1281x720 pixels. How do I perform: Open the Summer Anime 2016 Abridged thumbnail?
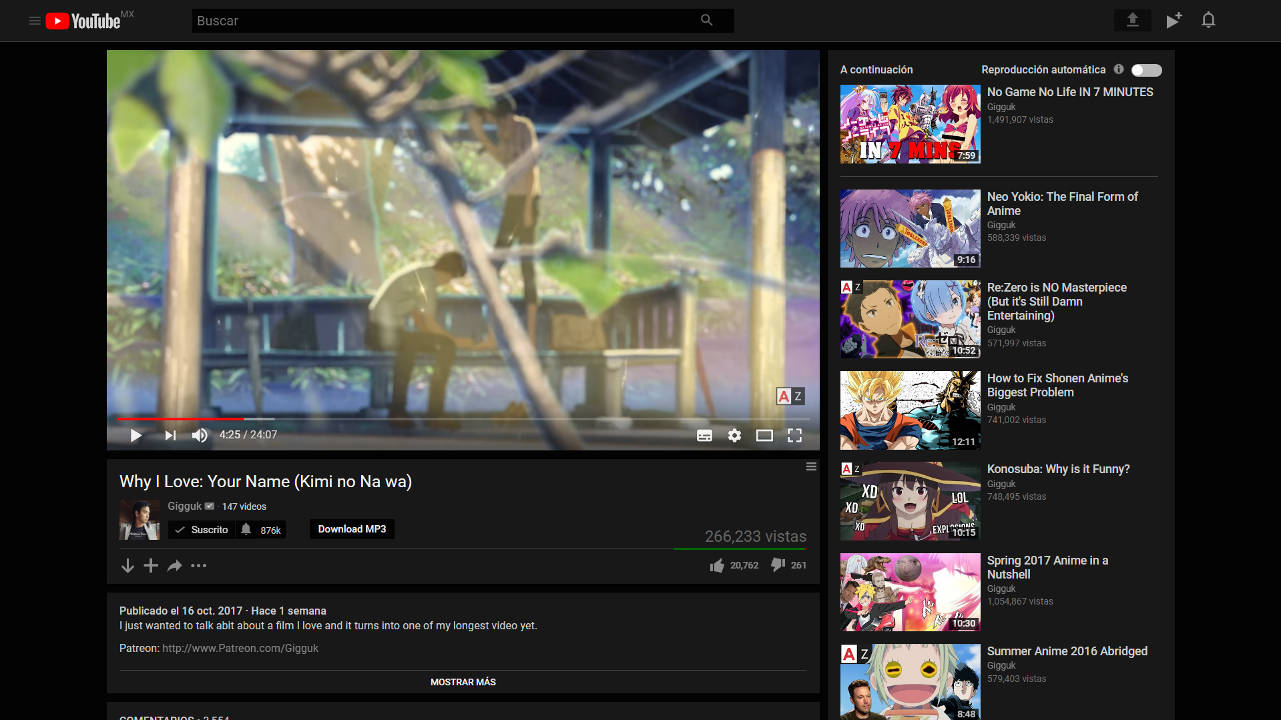tap(910, 682)
